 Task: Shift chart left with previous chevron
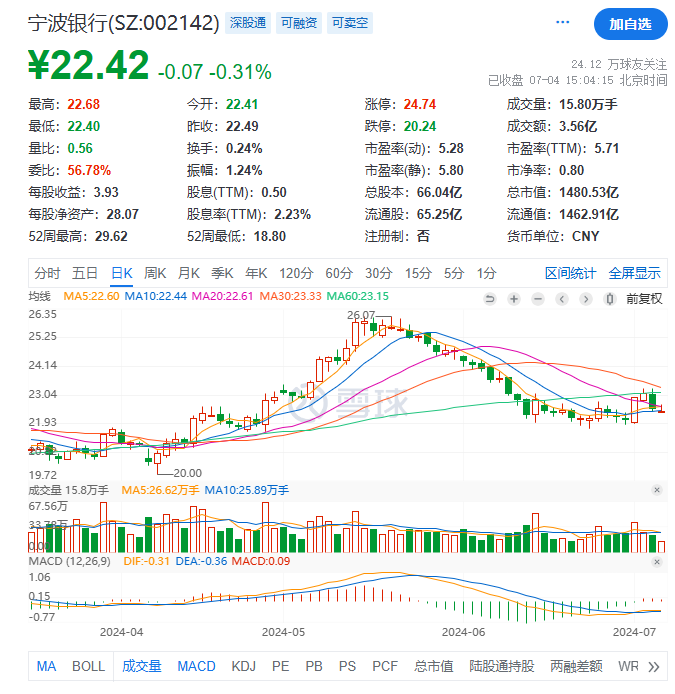tap(562, 299)
